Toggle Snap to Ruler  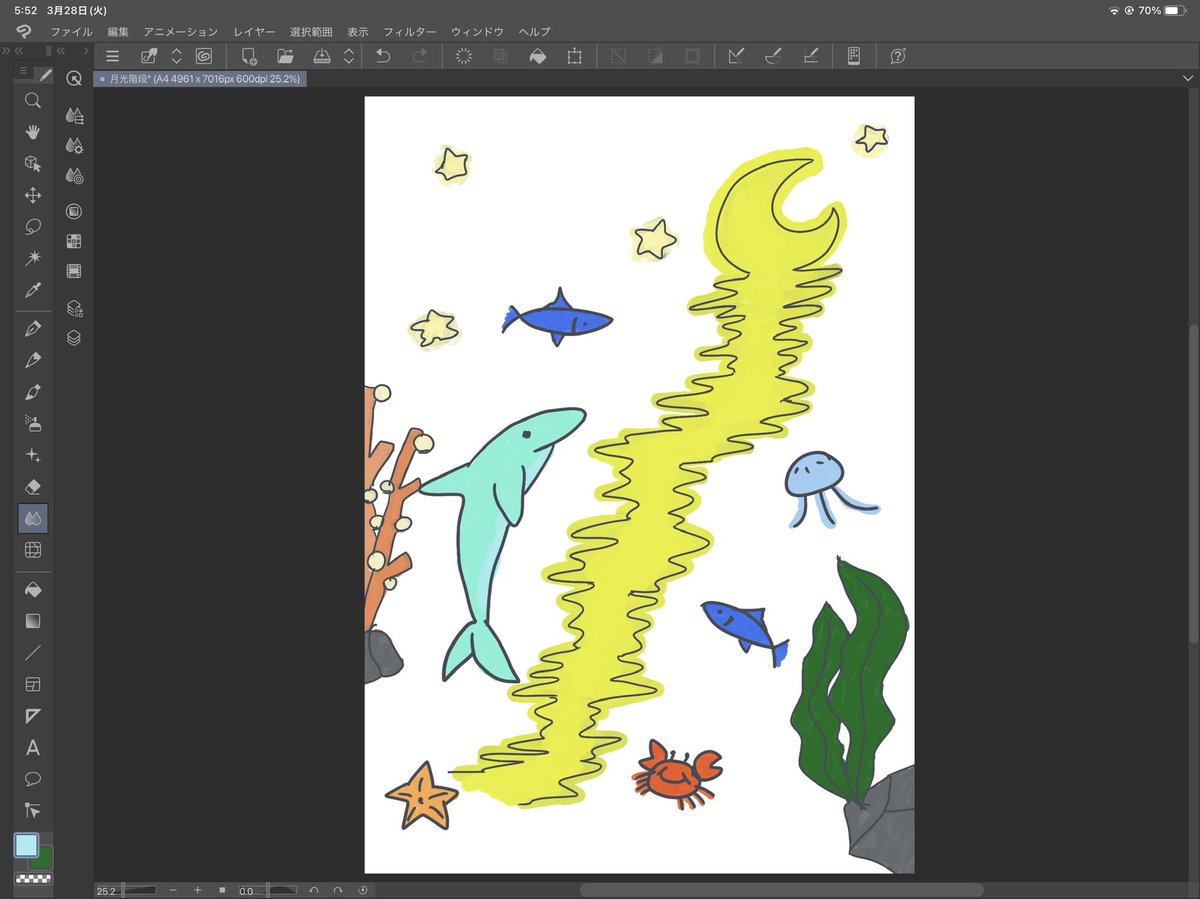(736, 56)
